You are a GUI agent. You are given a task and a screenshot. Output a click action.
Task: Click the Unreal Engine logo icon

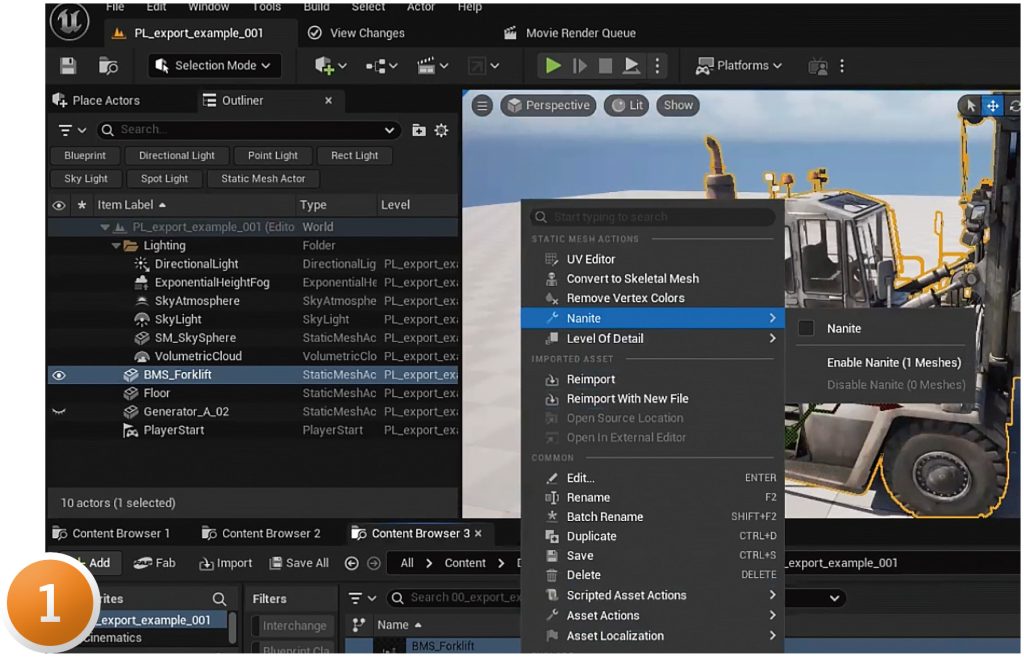click(x=70, y=21)
